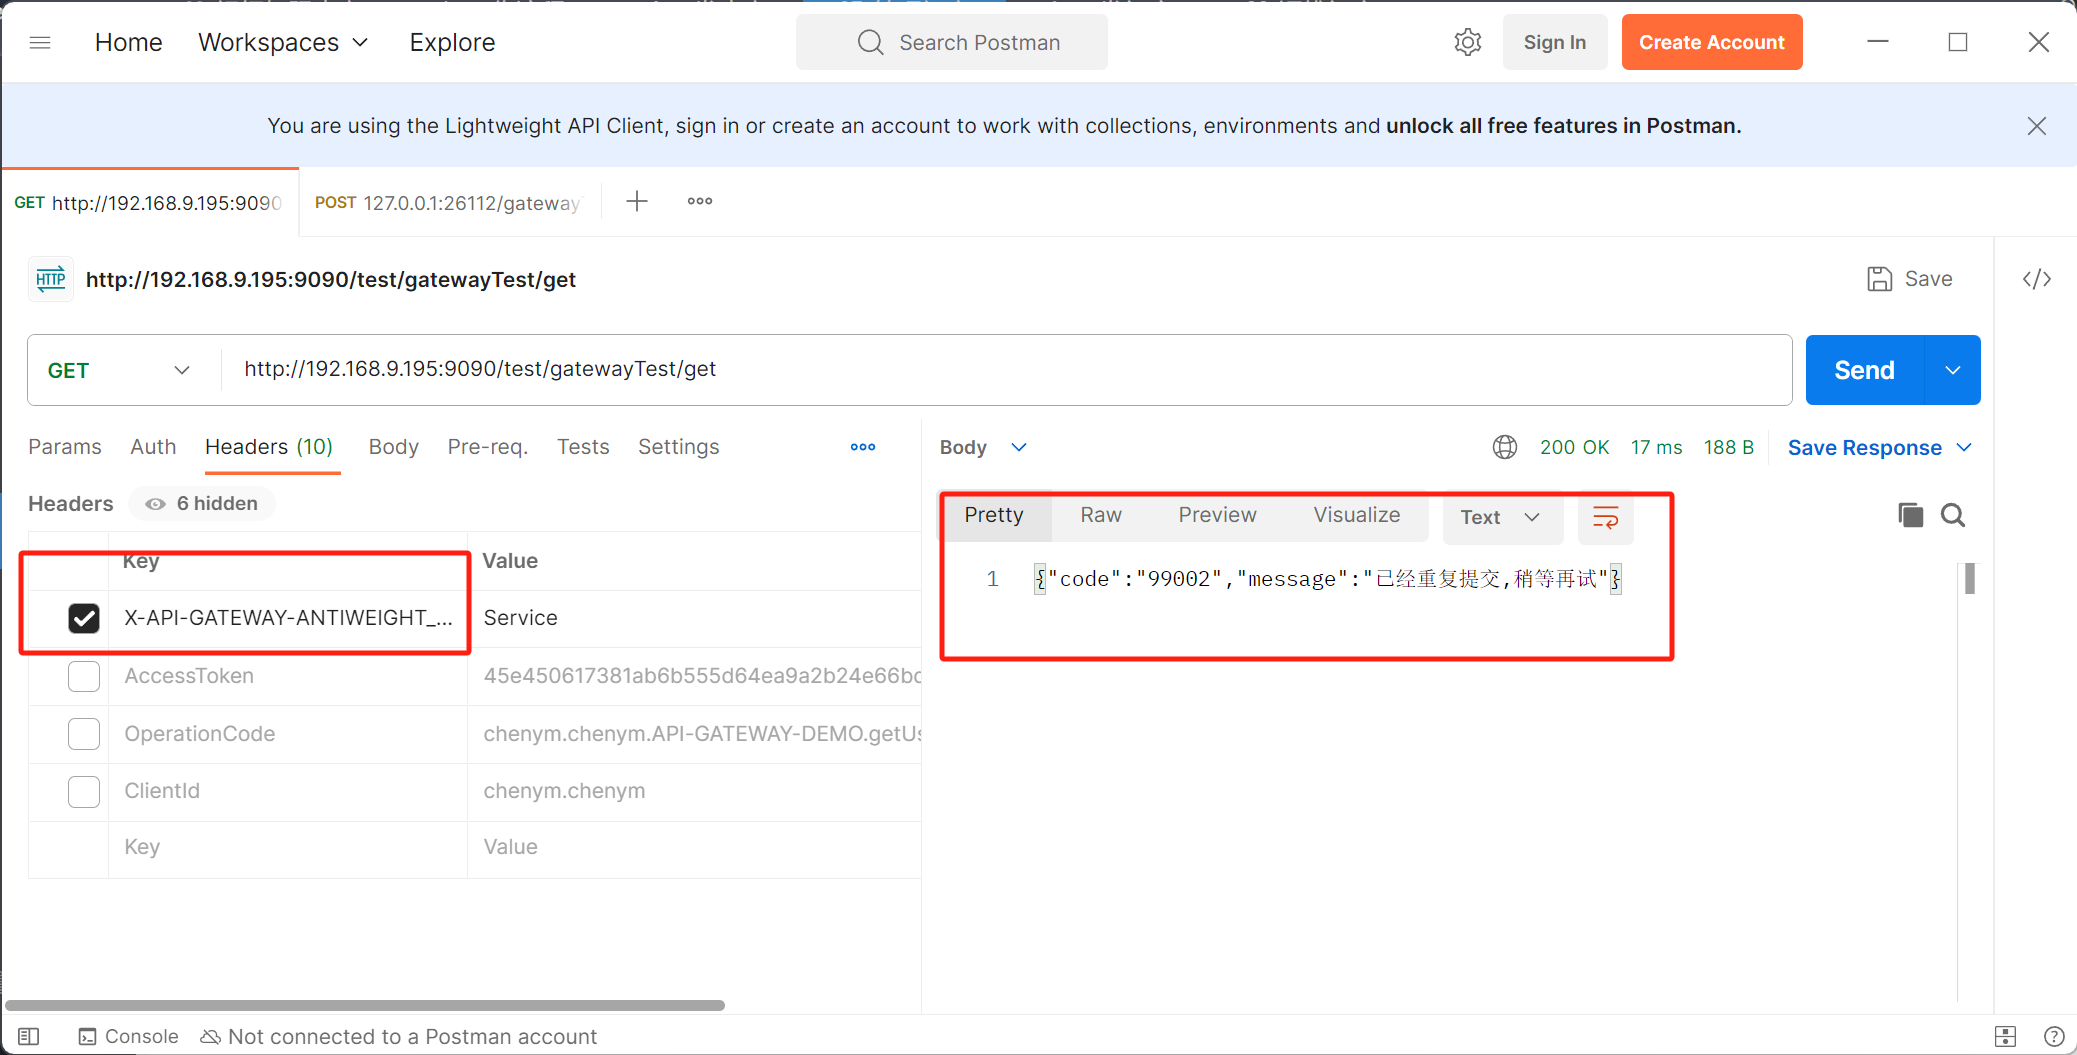Expand the Send button dropdown arrow
This screenshot has height=1055, width=2077.
tap(1952, 370)
